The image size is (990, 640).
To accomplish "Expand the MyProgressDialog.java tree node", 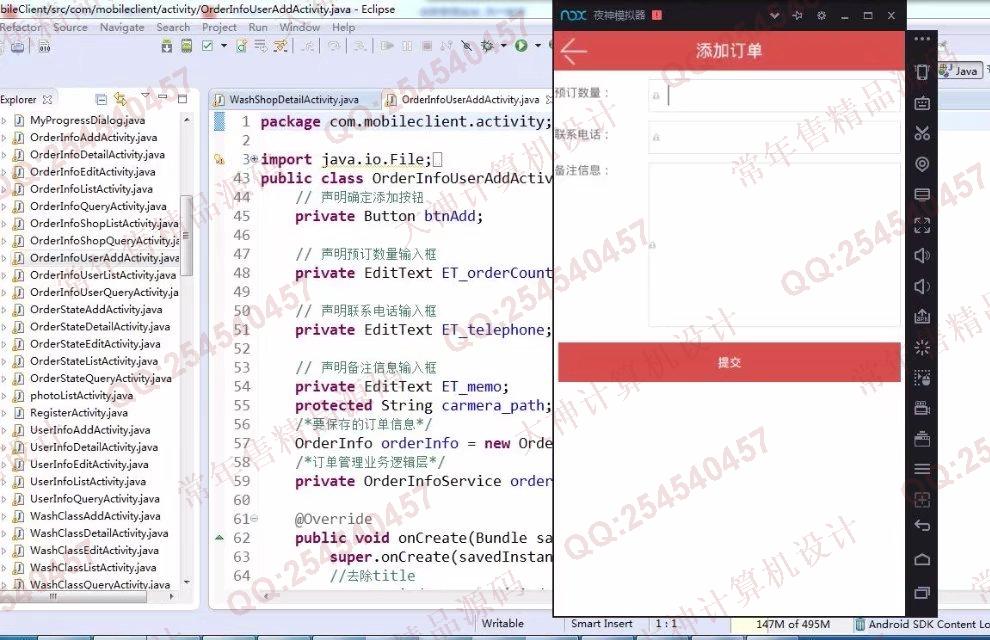I will (4, 120).
